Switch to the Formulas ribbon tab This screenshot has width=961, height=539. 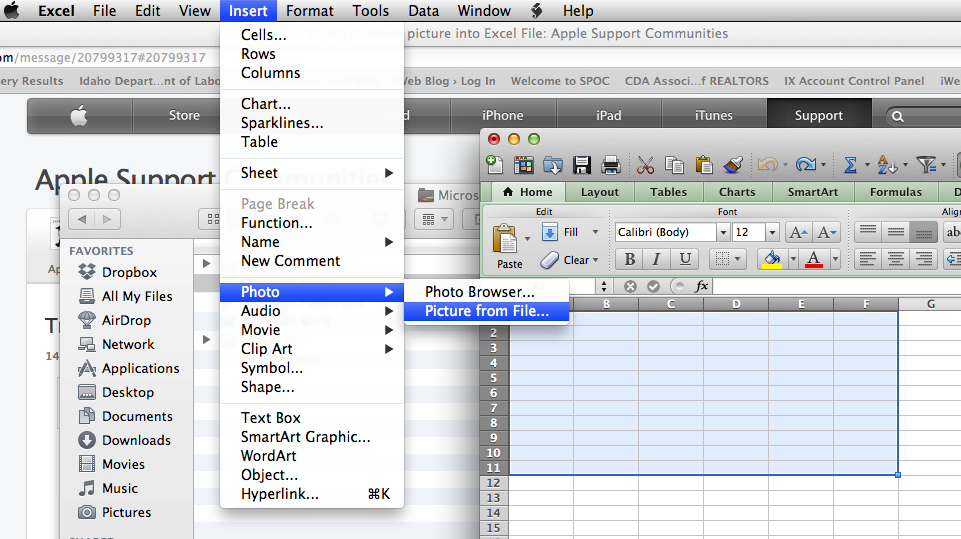pyautogui.click(x=895, y=192)
